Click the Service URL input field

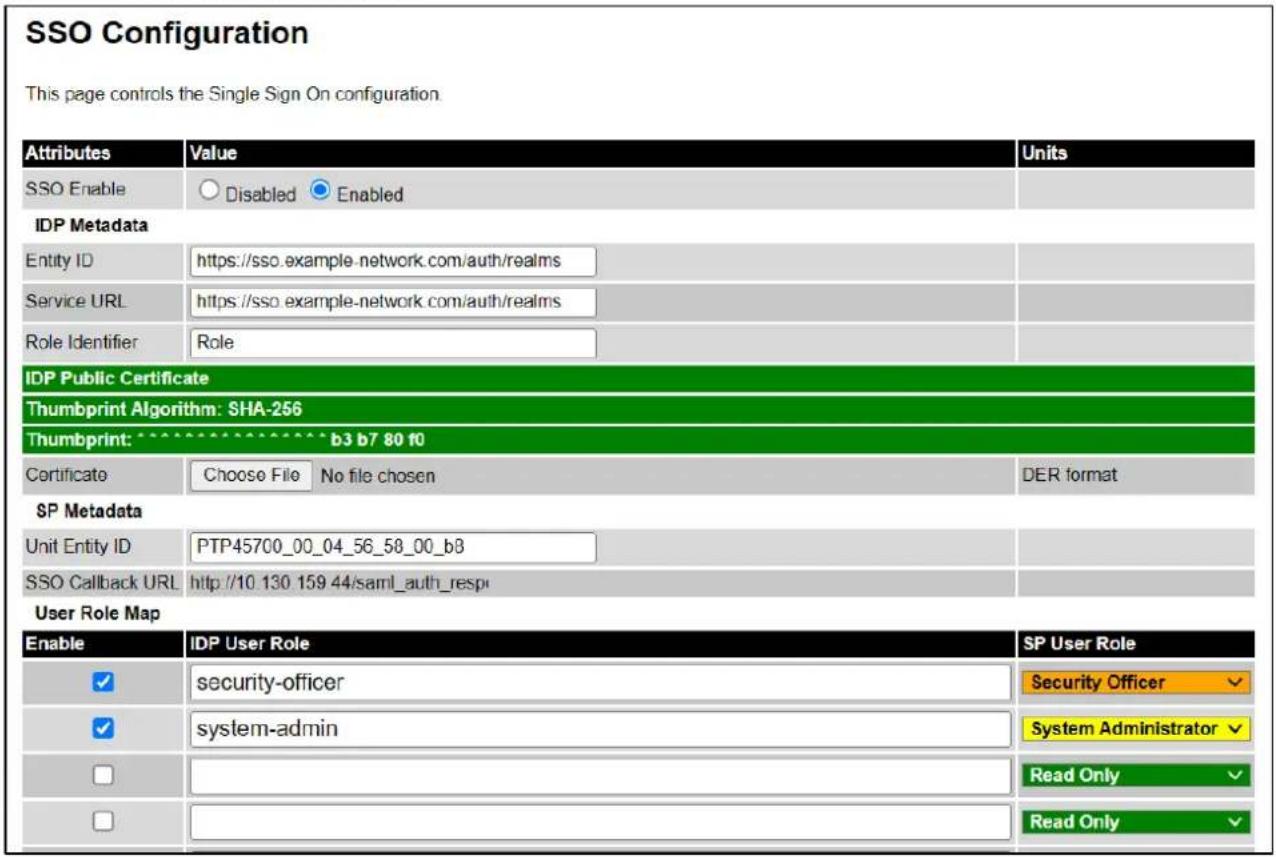391,301
